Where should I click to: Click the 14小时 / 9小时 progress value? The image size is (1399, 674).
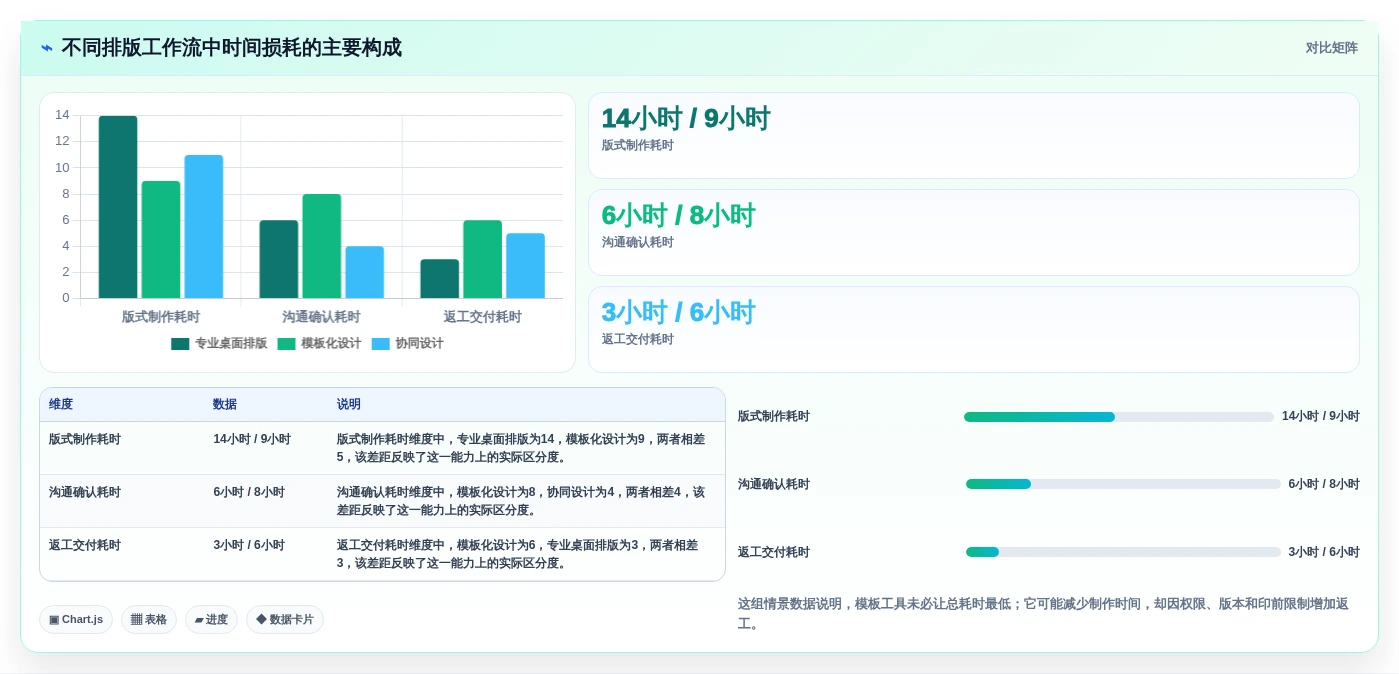(1321, 417)
